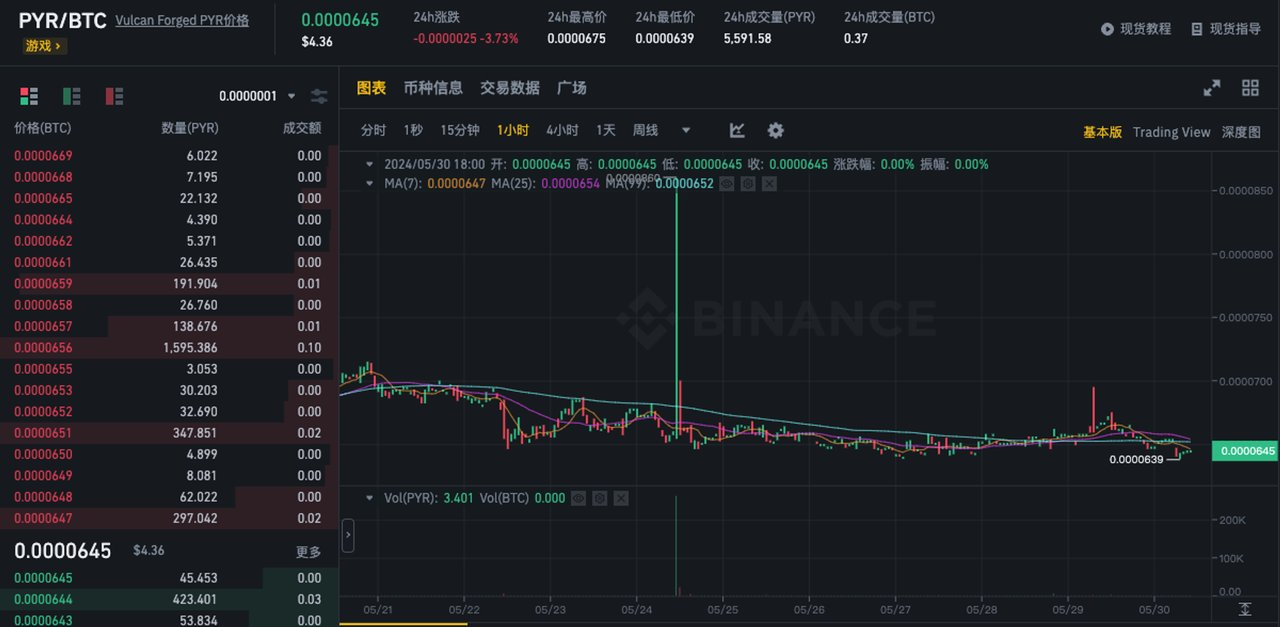1280x627 pixels.
Task: Switch to the 广场 tab
Action: [x=572, y=88]
